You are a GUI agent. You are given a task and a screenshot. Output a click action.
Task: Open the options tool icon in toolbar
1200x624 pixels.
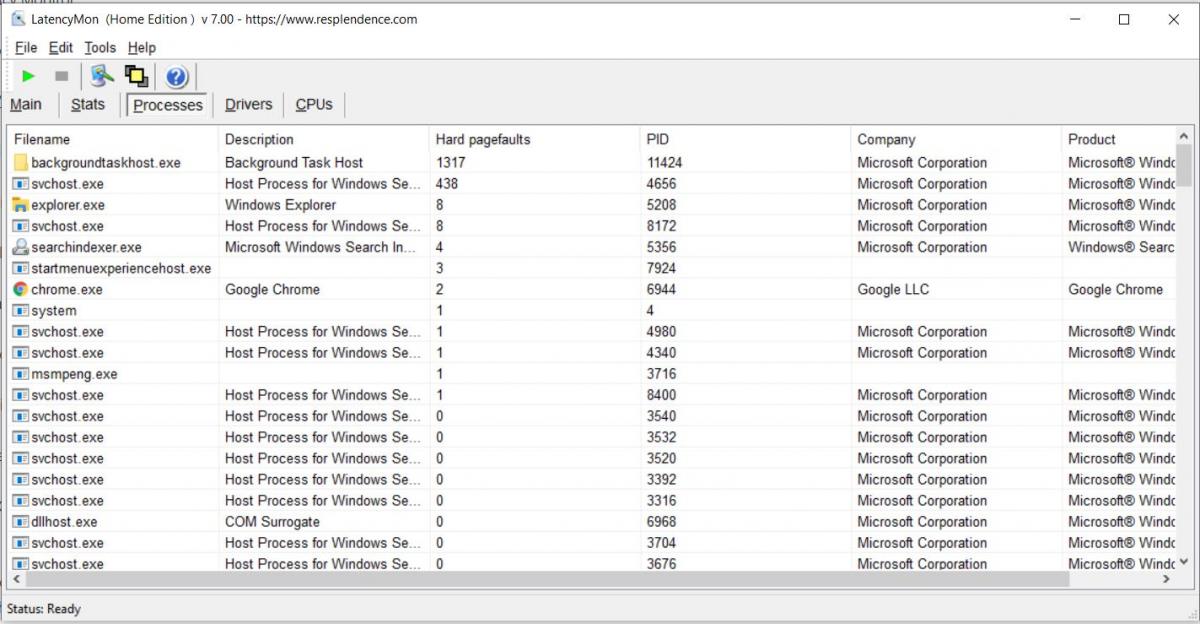[102, 76]
